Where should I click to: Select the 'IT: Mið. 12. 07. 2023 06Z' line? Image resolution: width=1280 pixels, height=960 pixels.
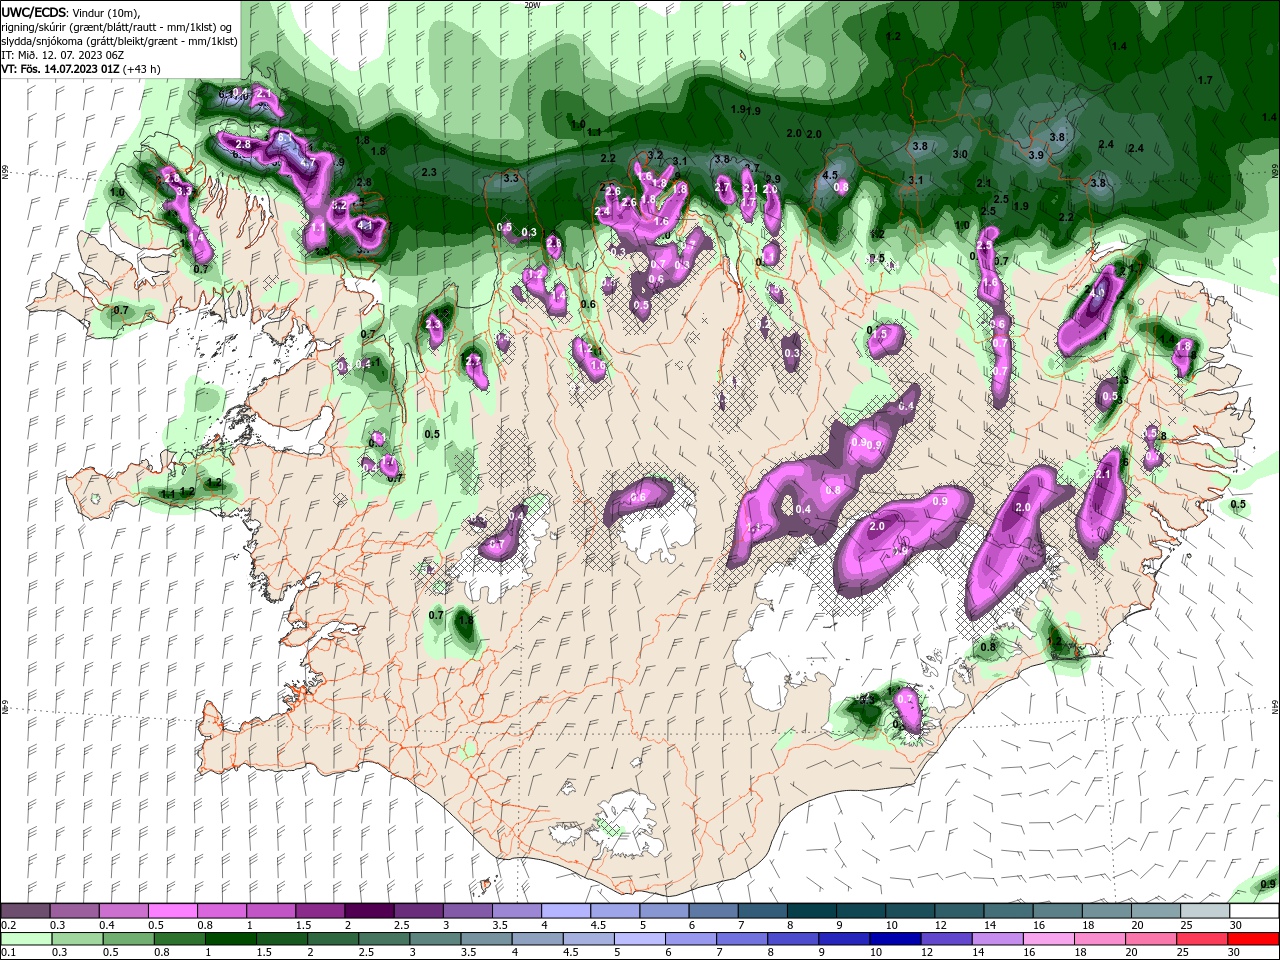[x=62, y=55]
